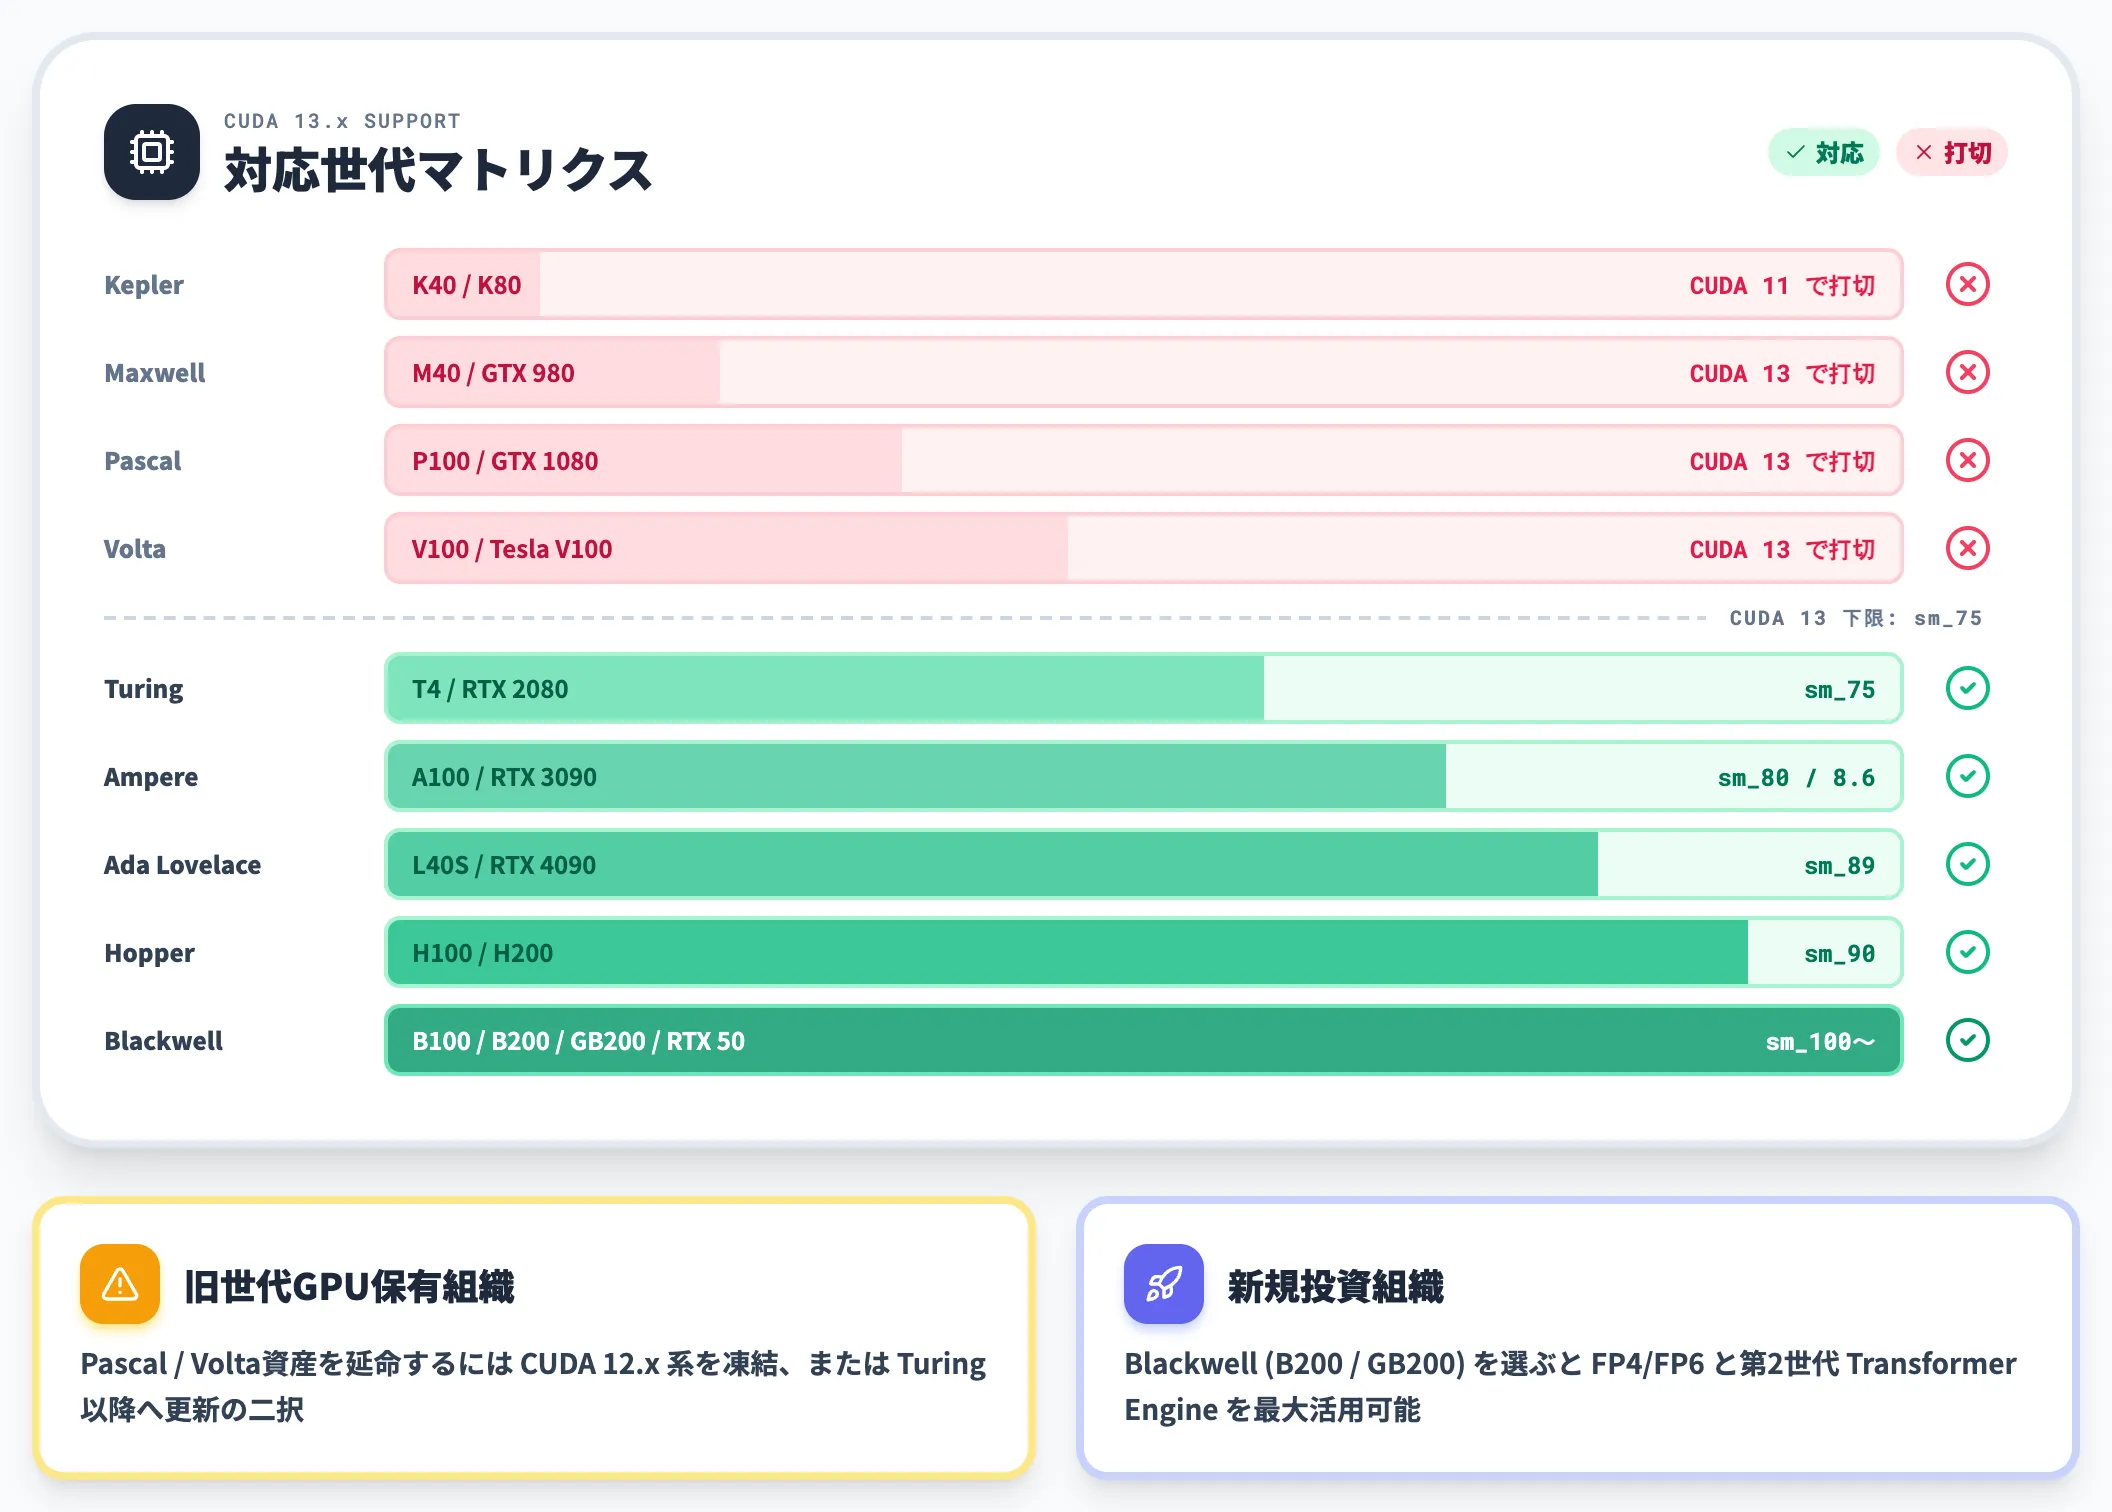This screenshot has width=2112, height=1512.
Task: Click the 対応 legend badge
Action: click(1824, 152)
